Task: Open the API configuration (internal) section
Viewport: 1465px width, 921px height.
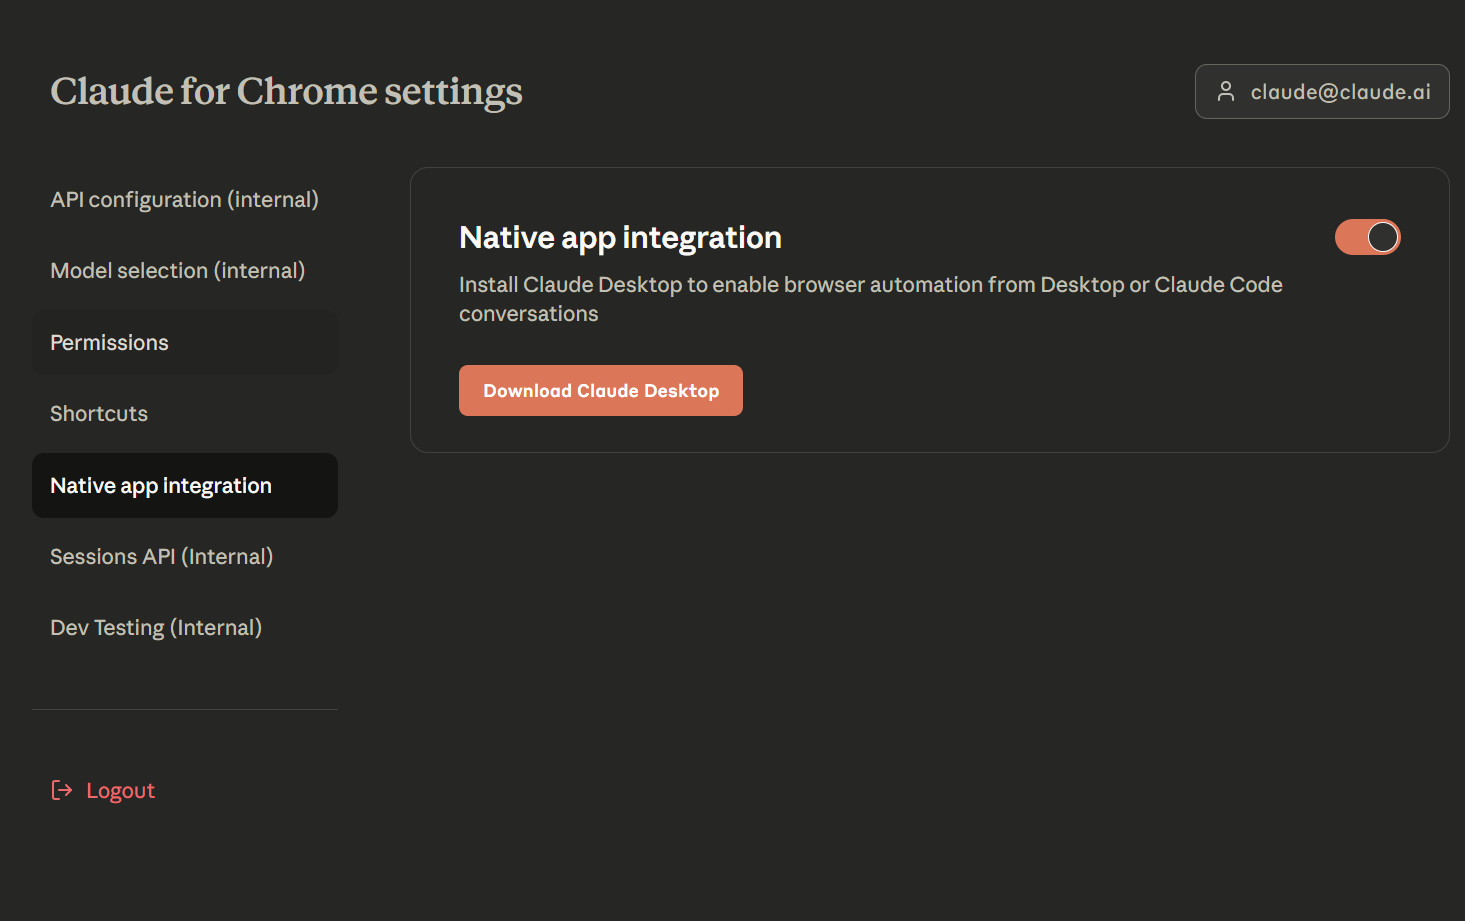Action: [x=184, y=200]
